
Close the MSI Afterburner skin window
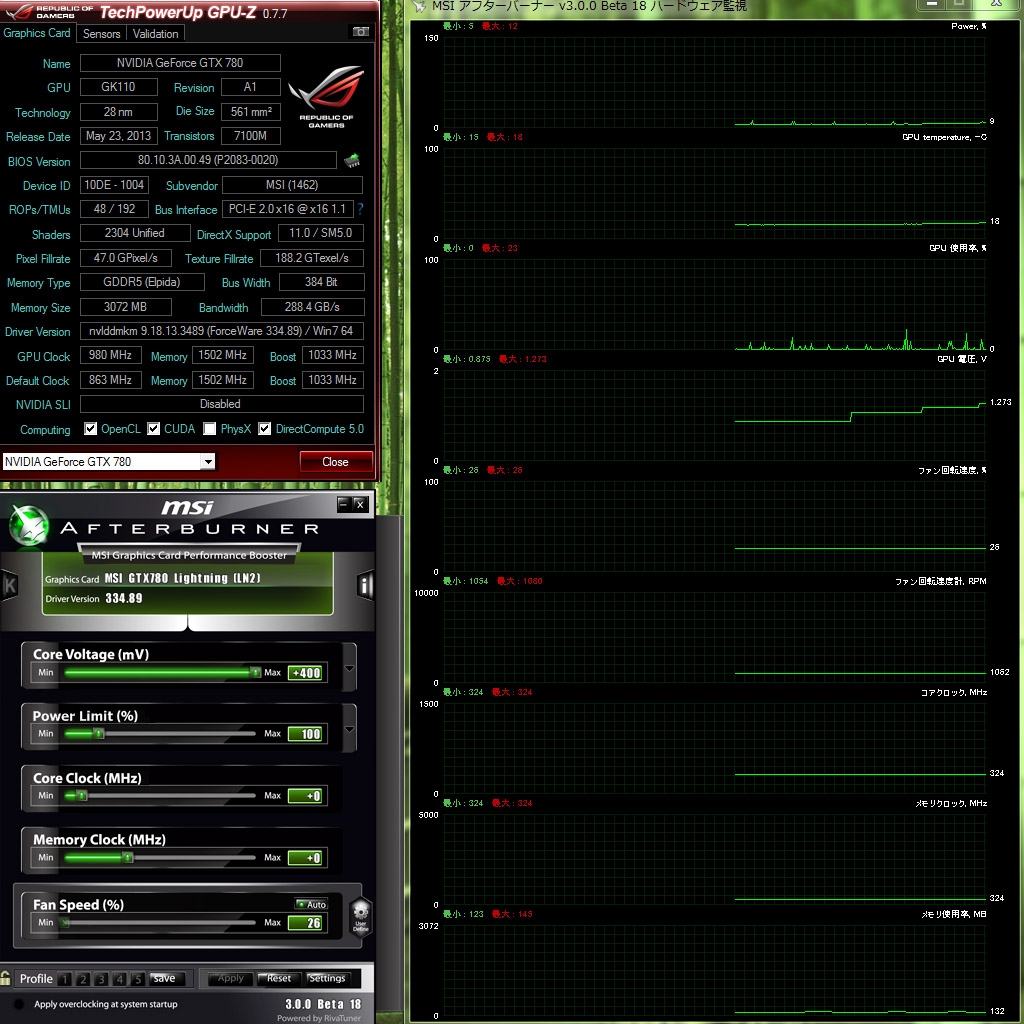coord(360,504)
